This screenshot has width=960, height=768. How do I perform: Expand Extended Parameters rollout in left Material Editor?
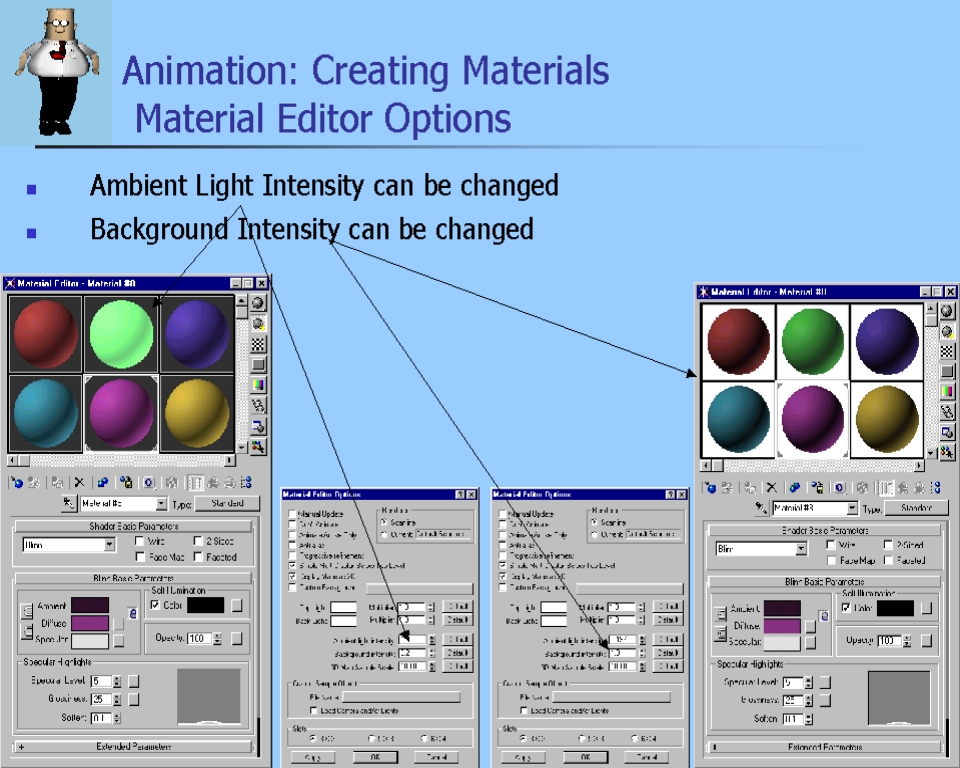(x=134, y=746)
